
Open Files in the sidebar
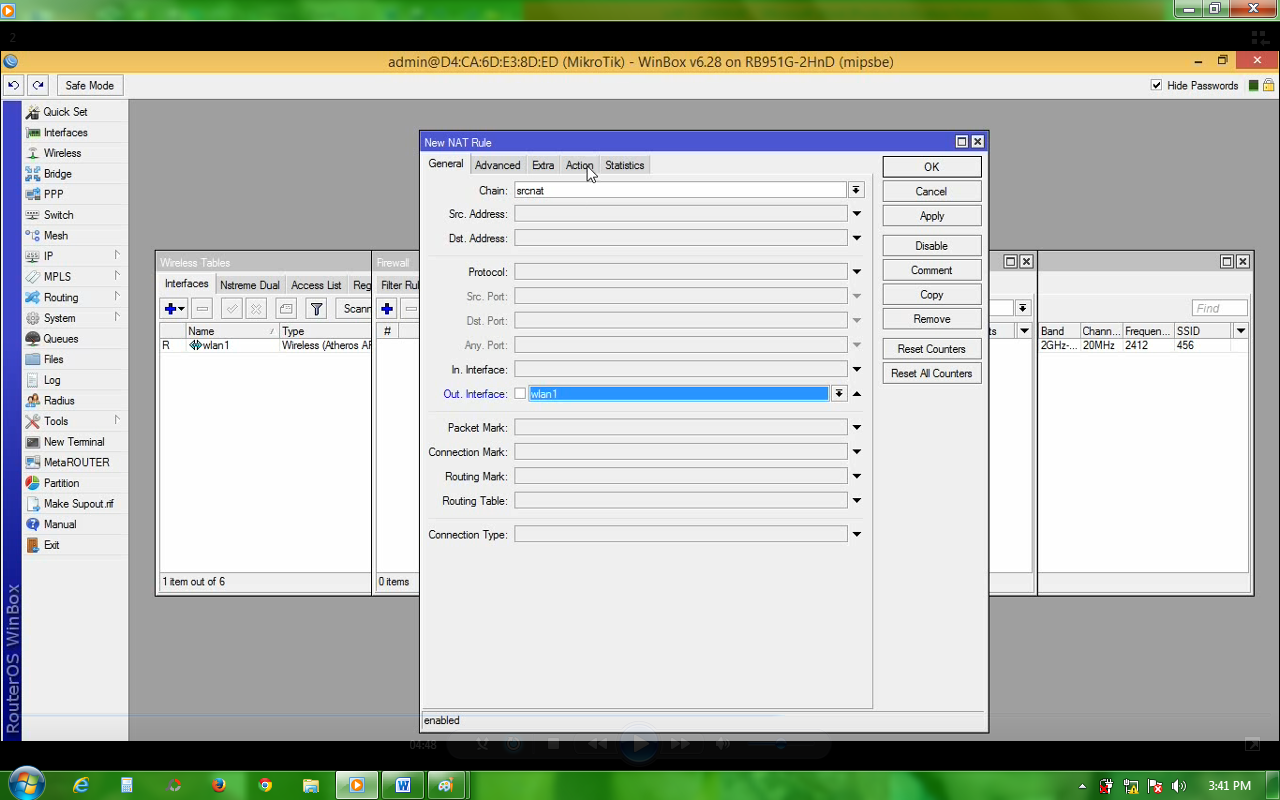pos(53,359)
